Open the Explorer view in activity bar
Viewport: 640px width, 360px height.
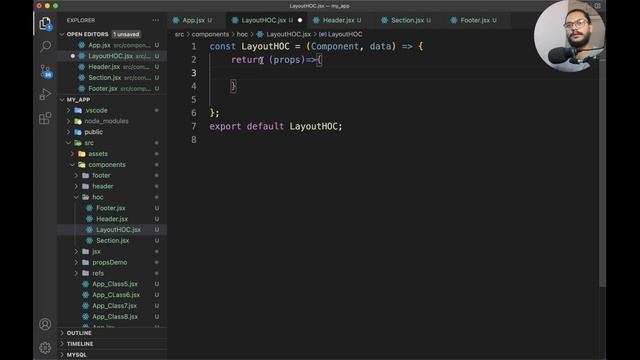point(45,24)
